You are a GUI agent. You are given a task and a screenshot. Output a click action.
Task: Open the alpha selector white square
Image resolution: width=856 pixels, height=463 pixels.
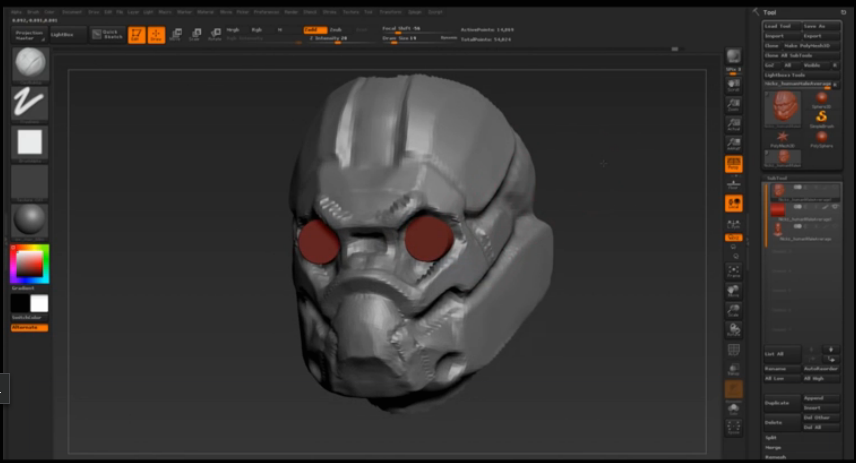(x=30, y=143)
